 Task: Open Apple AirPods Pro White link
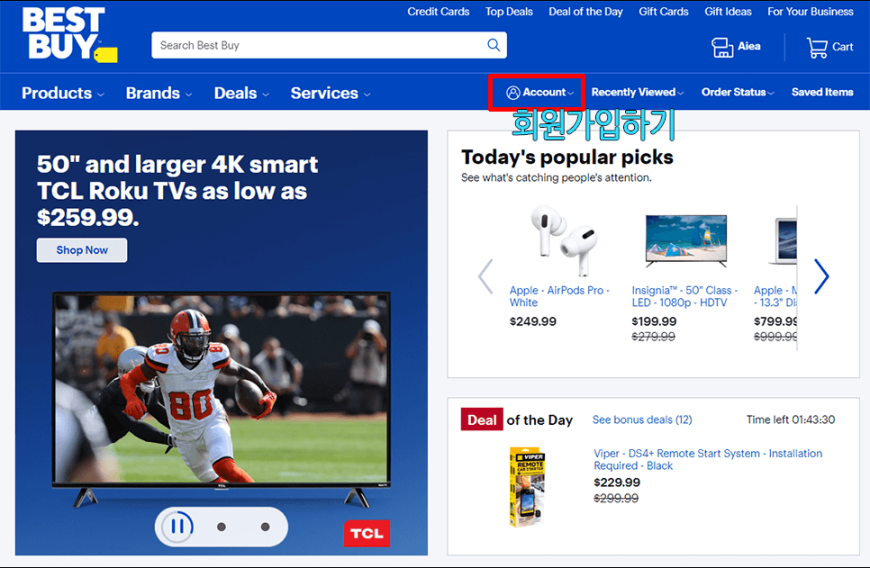[559, 296]
